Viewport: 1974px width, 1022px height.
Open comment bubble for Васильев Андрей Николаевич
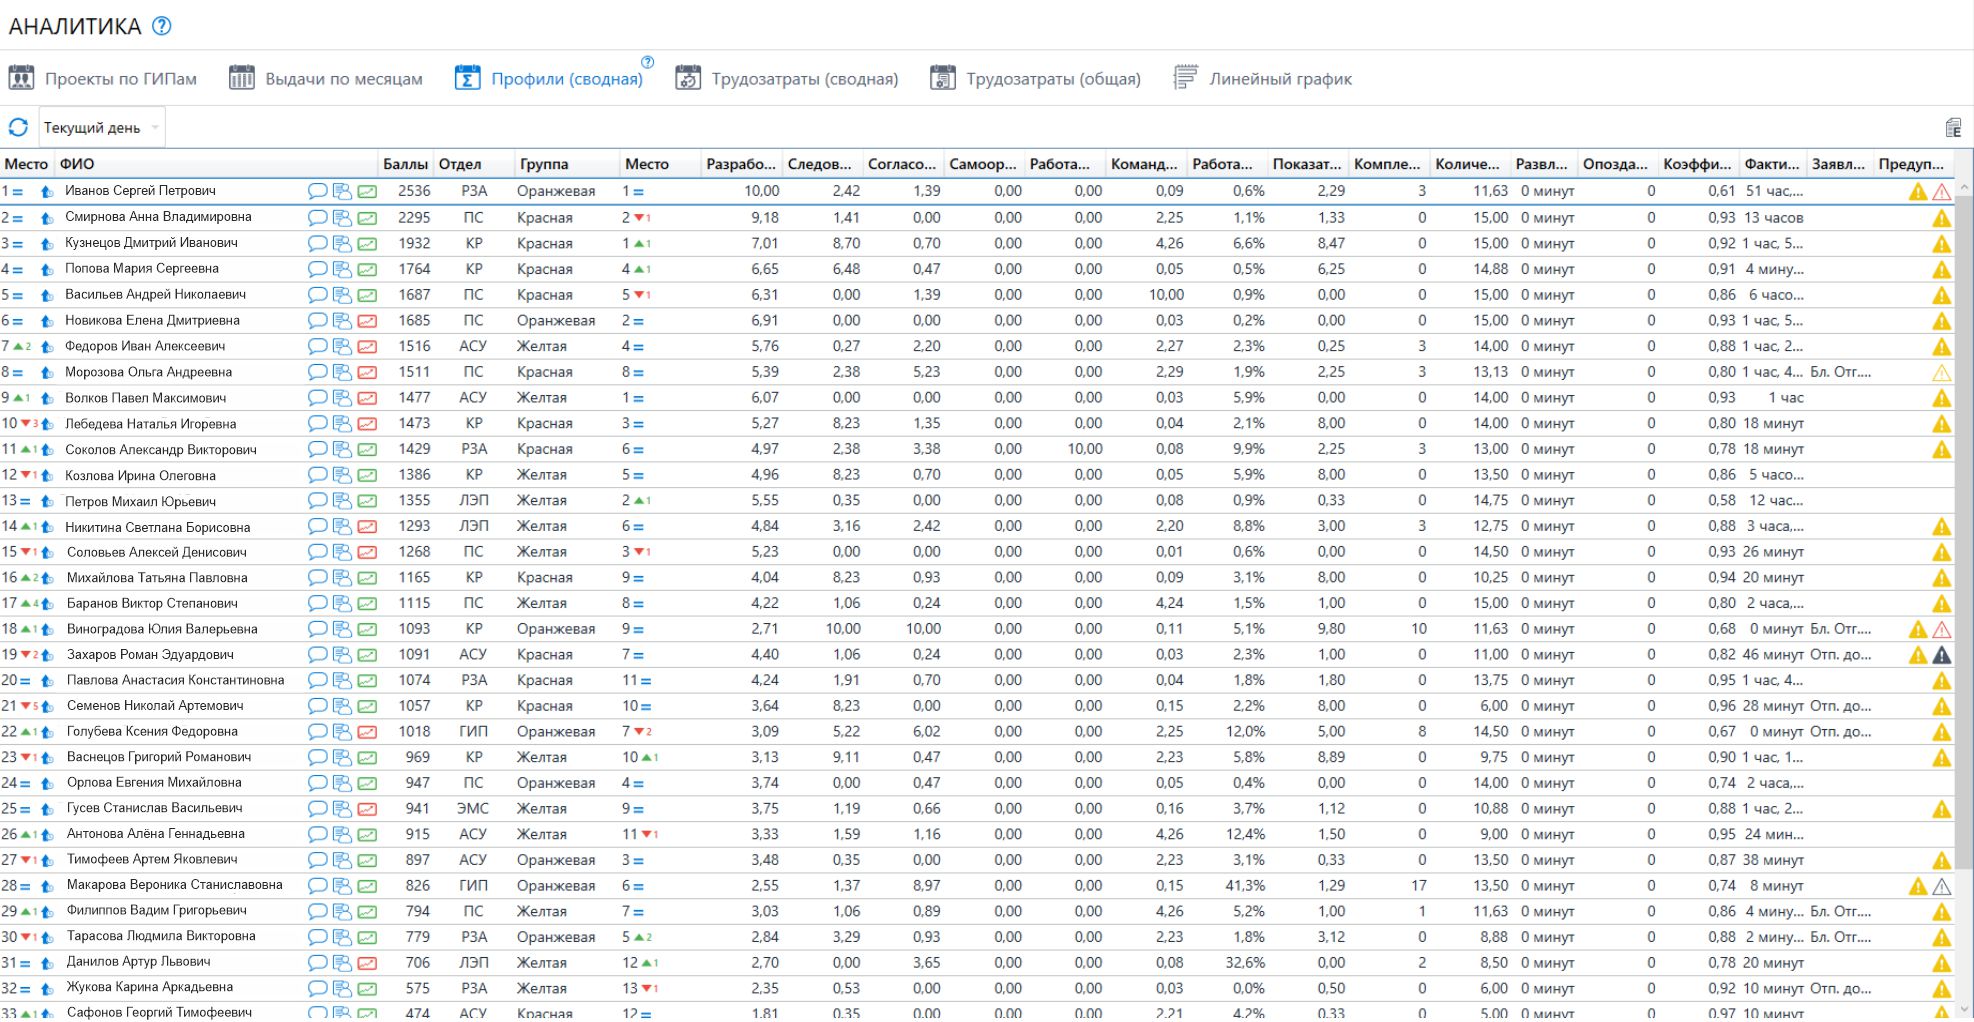(317, 295)
